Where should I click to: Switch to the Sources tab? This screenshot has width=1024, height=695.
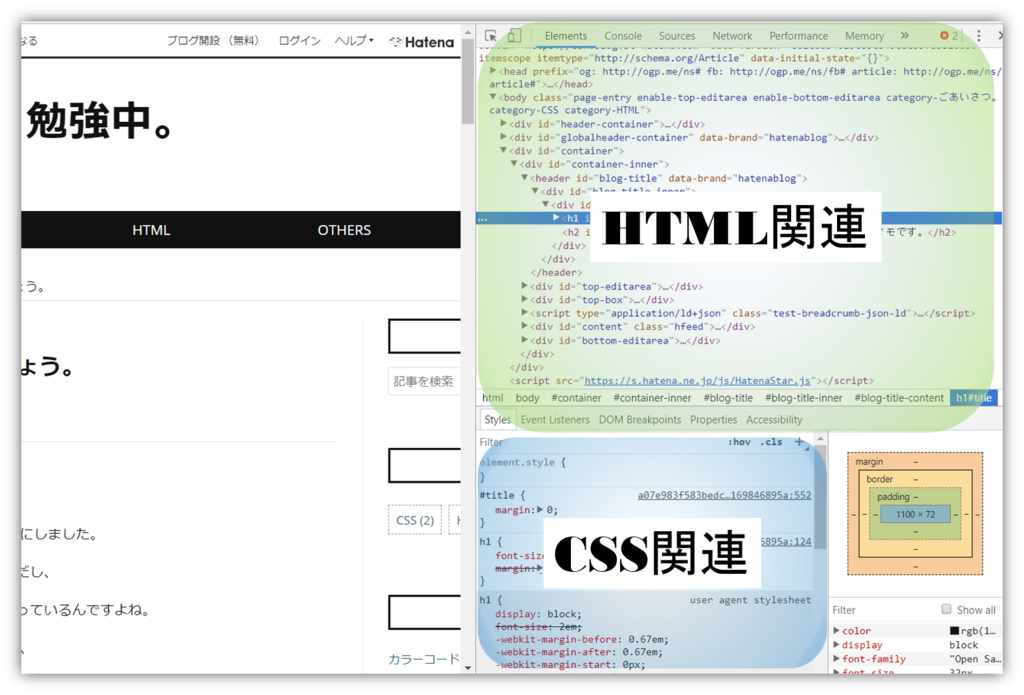pyautogui.click(x=677, y=36)
